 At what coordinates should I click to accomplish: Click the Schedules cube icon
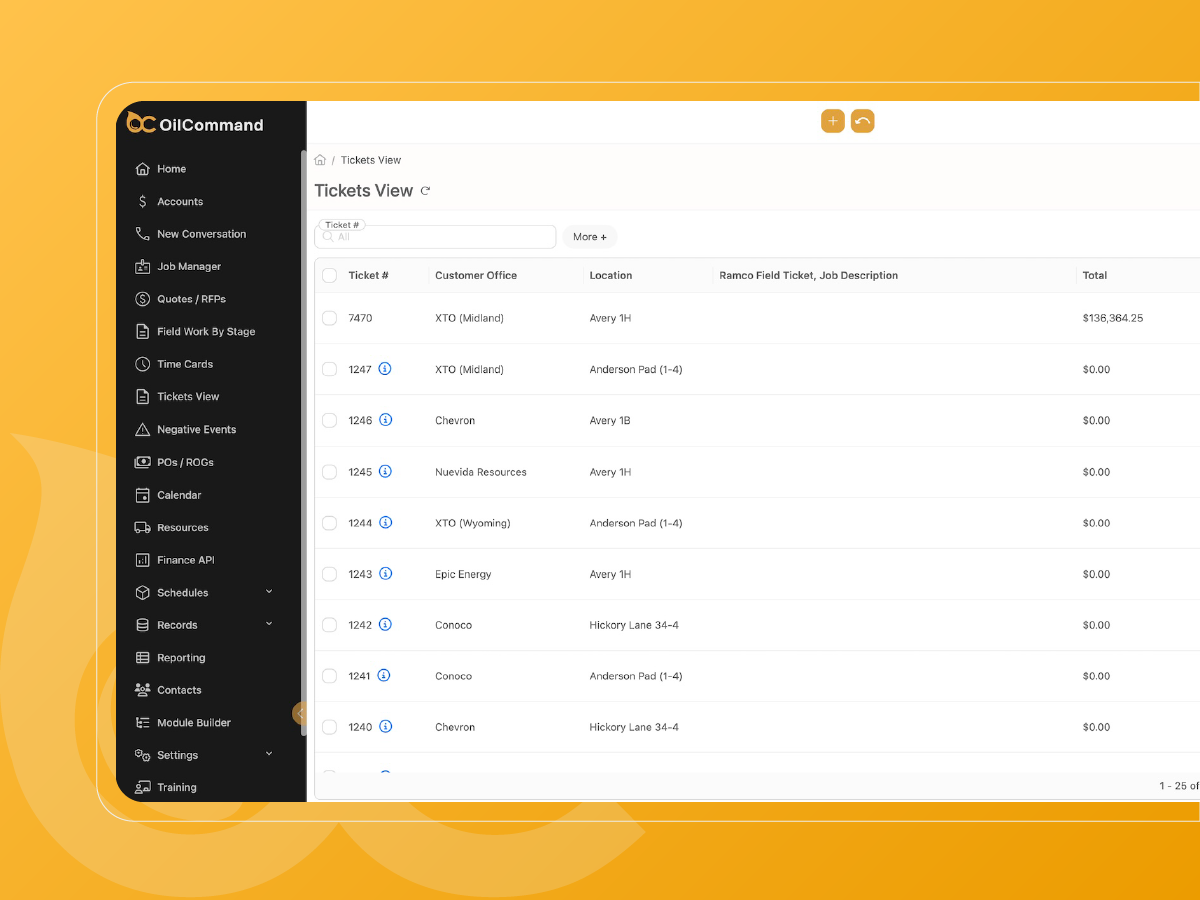[x=142, y=592]
